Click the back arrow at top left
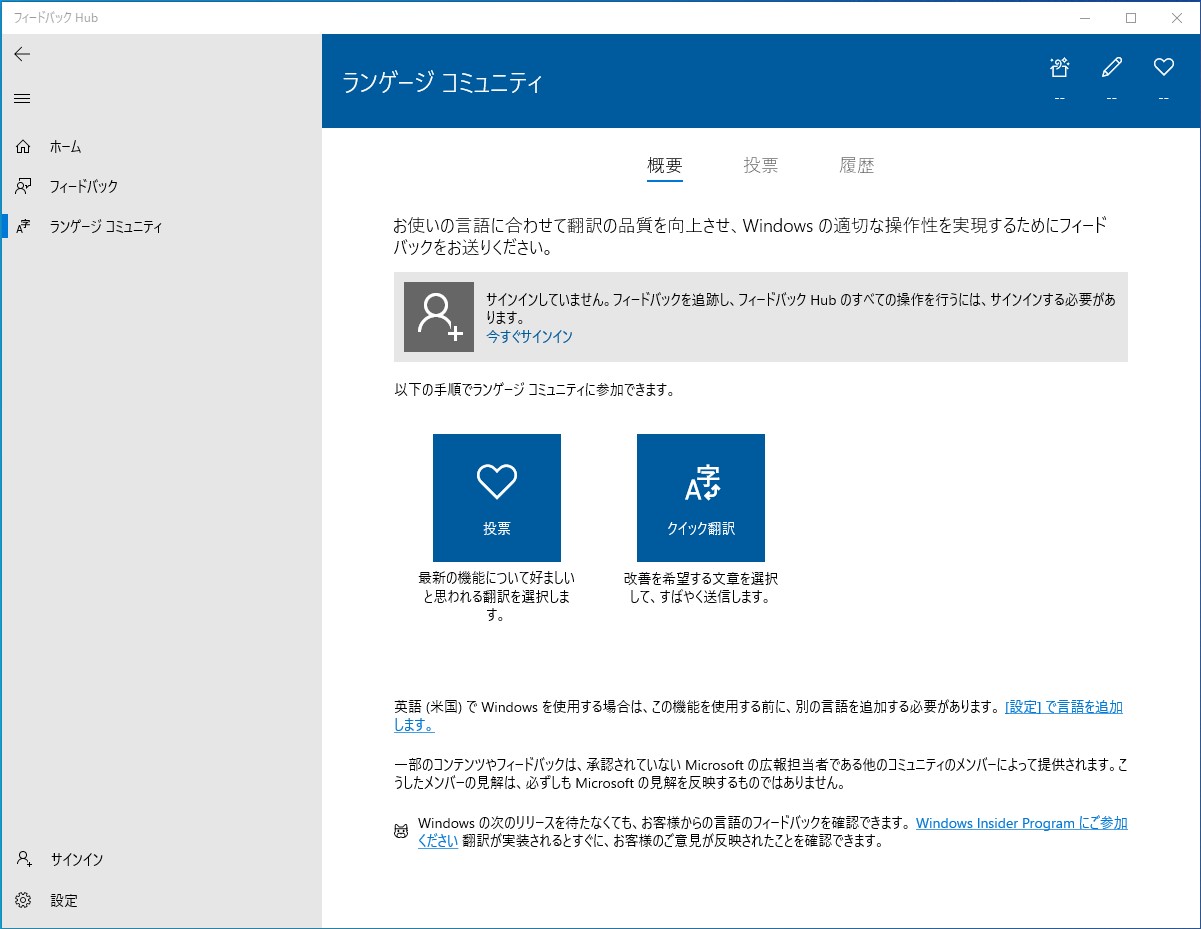 22,54
